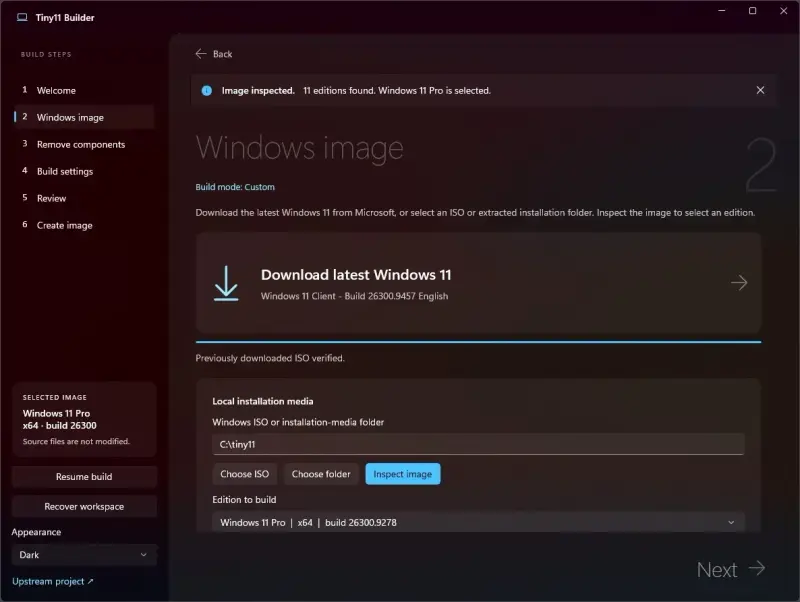
Task: Maximize the Tiny11 Builder window
Action: tap(753, 11)
